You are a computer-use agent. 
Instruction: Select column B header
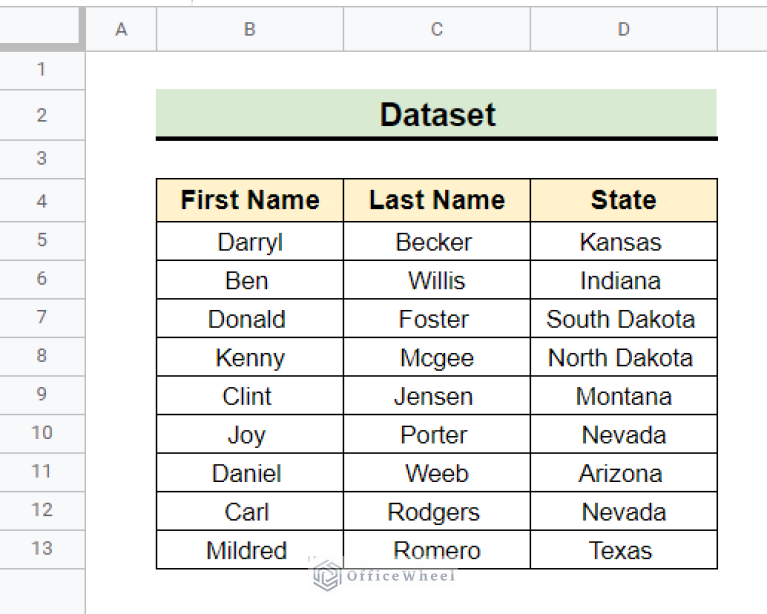click(x=250, y=30)
